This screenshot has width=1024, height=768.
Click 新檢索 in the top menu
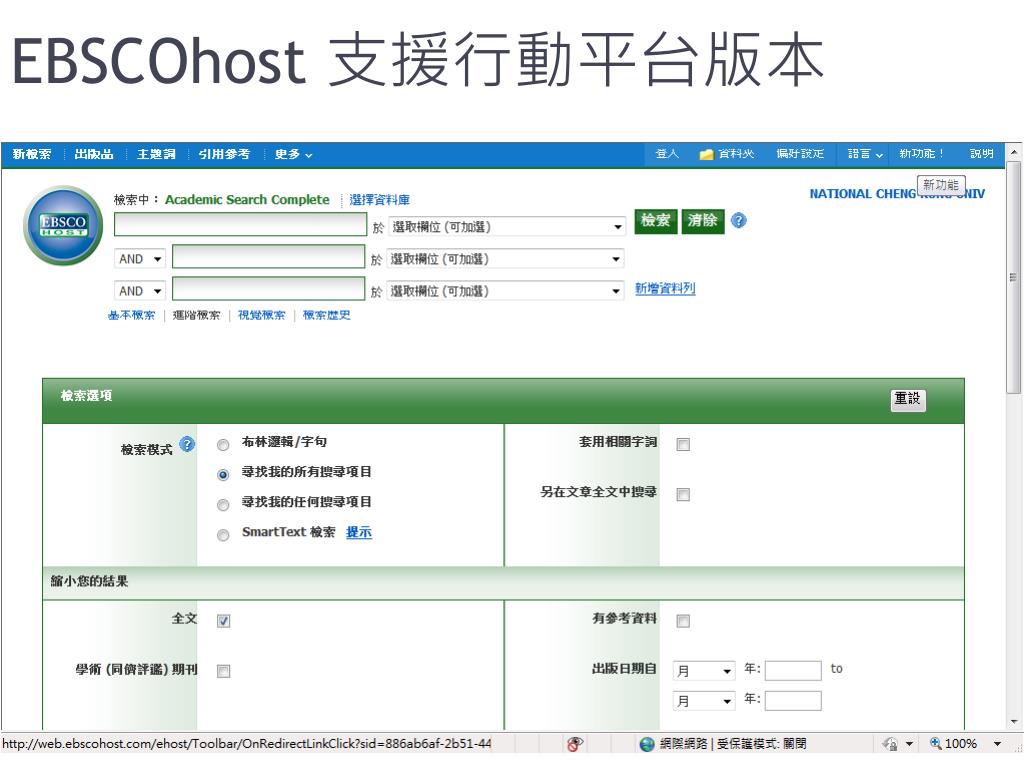[x=32, y=154]
